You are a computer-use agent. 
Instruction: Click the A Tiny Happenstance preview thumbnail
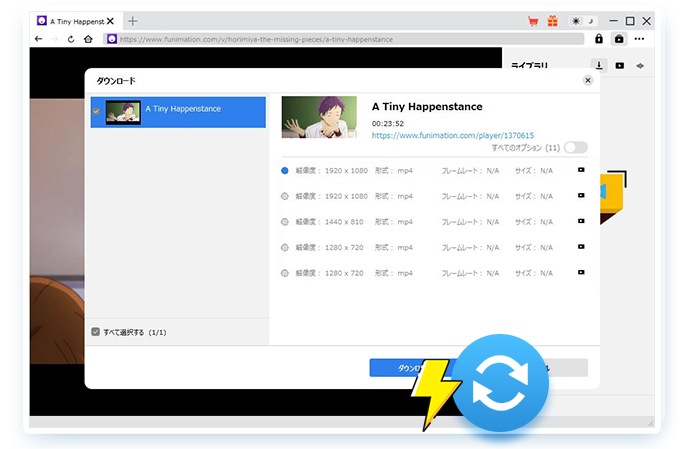pos(319,117)
